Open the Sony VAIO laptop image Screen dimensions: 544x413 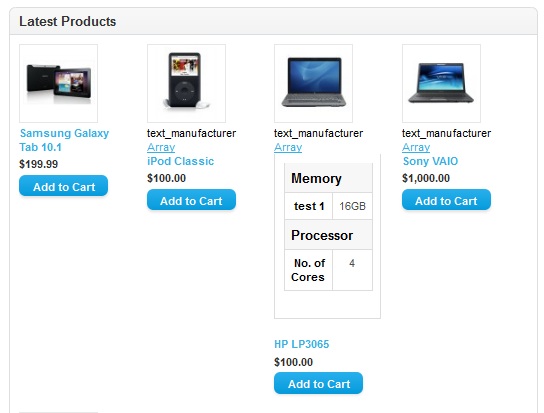[x=441, y=83]
